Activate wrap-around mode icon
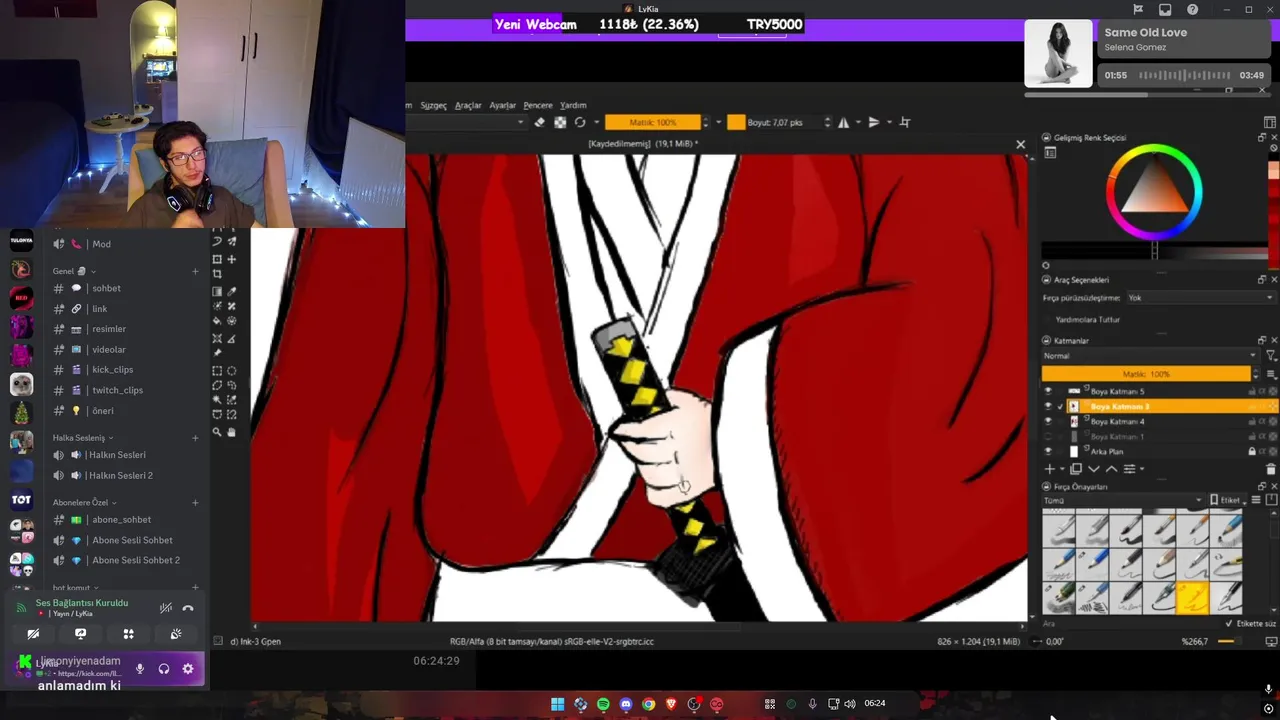The width and height of the screenshot is (1280, 720). click(905, 122)
